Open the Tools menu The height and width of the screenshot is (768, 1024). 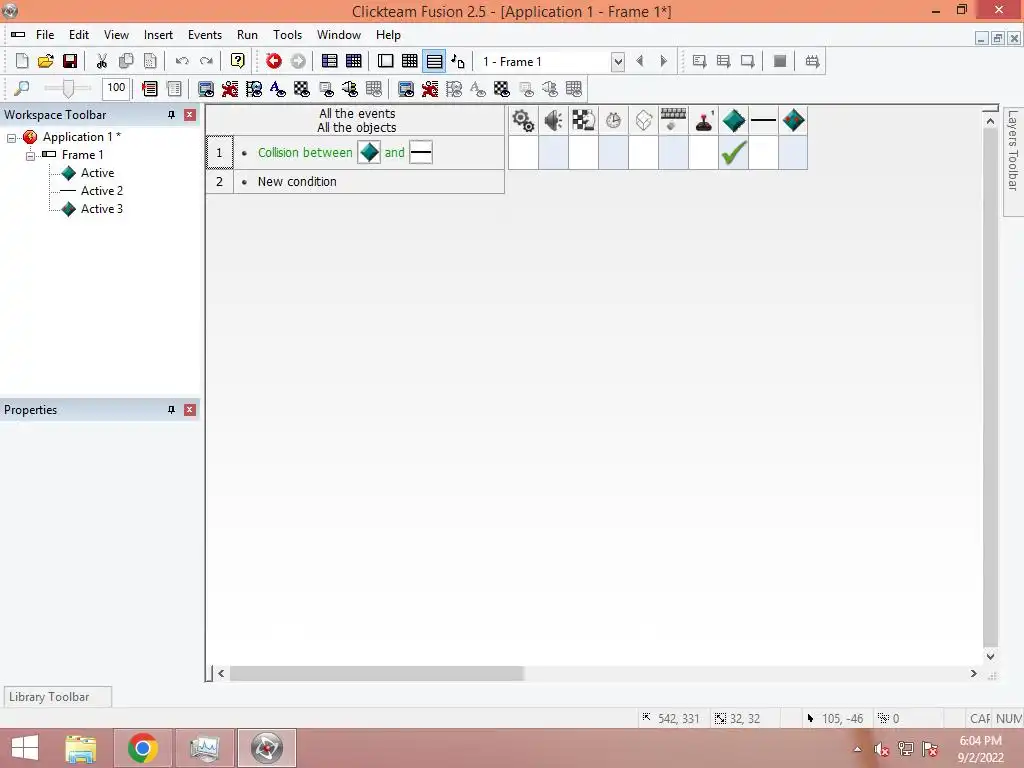pyautogui.click(x=287, y=35)
